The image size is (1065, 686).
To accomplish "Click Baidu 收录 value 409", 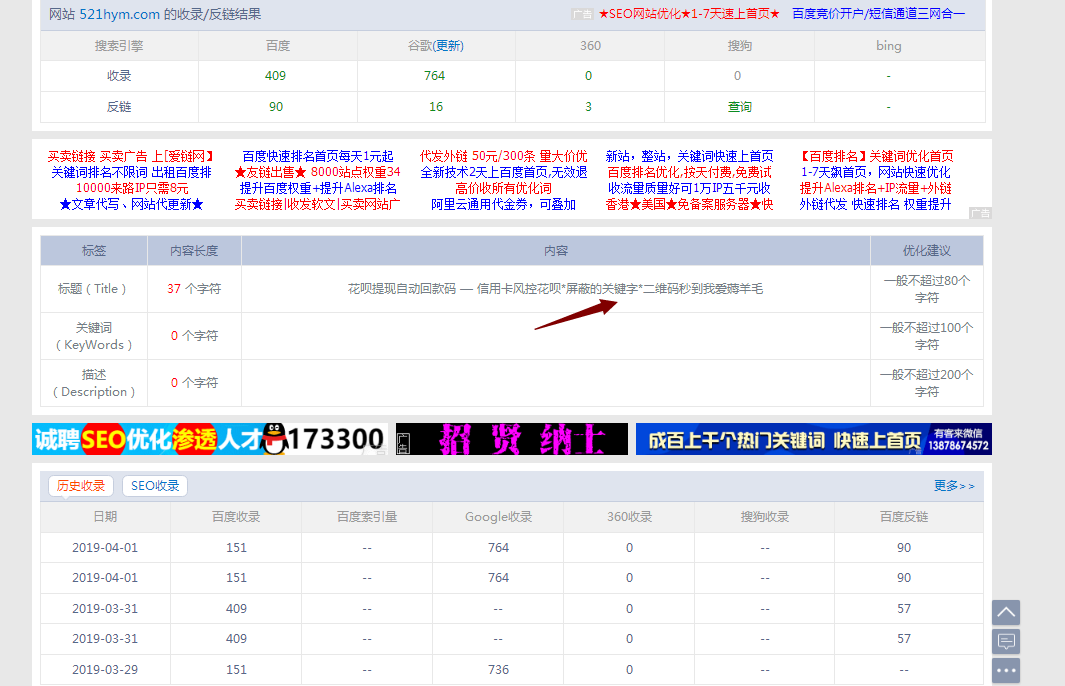I will (275, 75).
